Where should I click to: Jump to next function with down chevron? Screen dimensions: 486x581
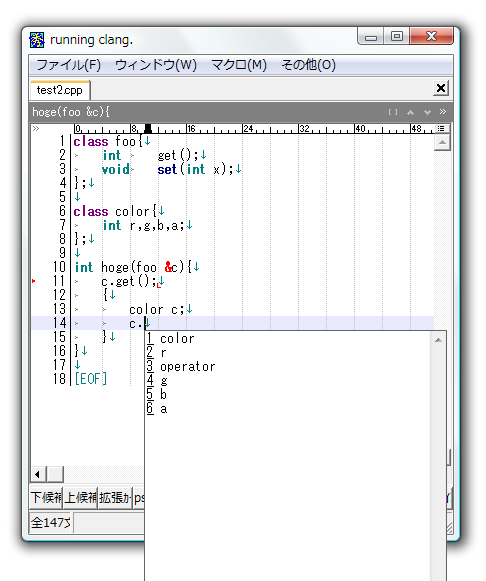[x=427, y=112]
